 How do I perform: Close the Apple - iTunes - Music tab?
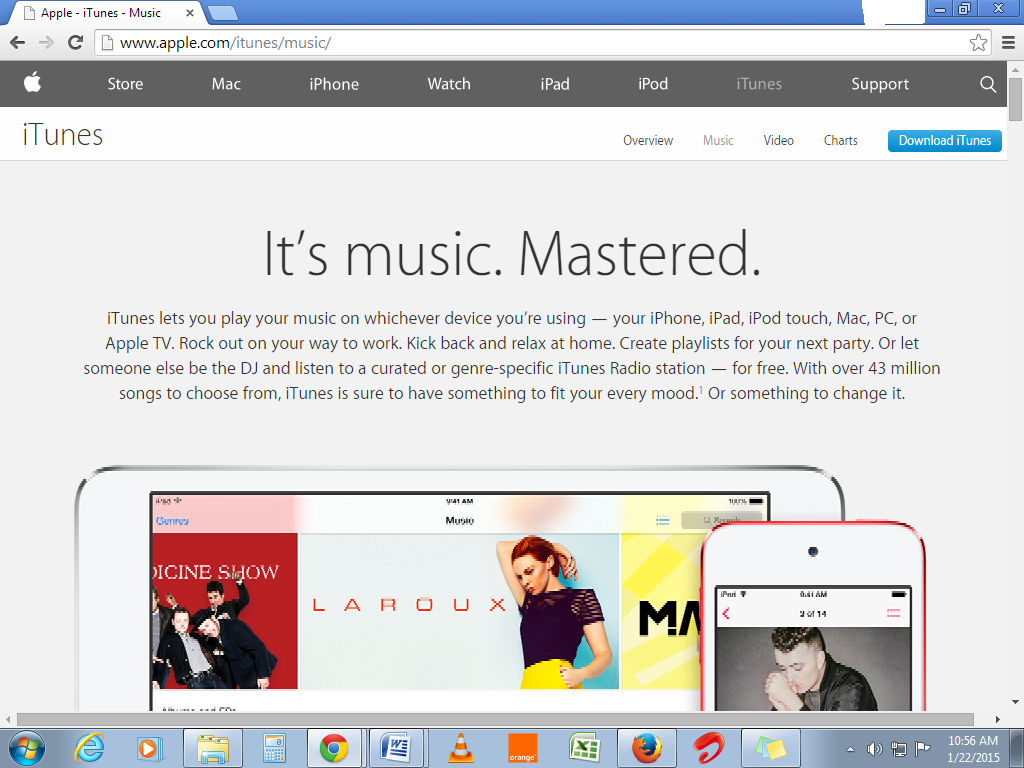(189, 12)
